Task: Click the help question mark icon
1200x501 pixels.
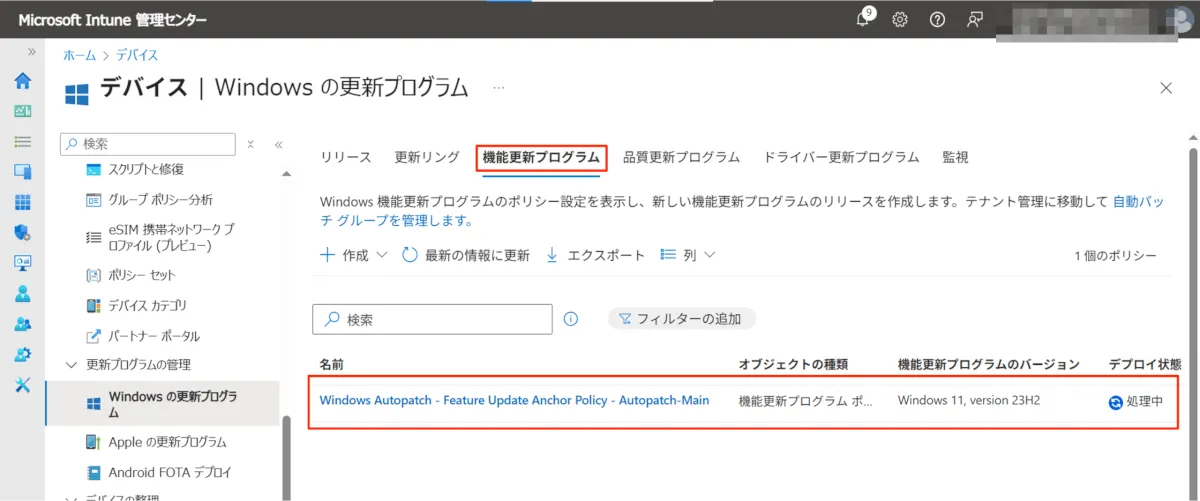Action: (x=937, y=19)
